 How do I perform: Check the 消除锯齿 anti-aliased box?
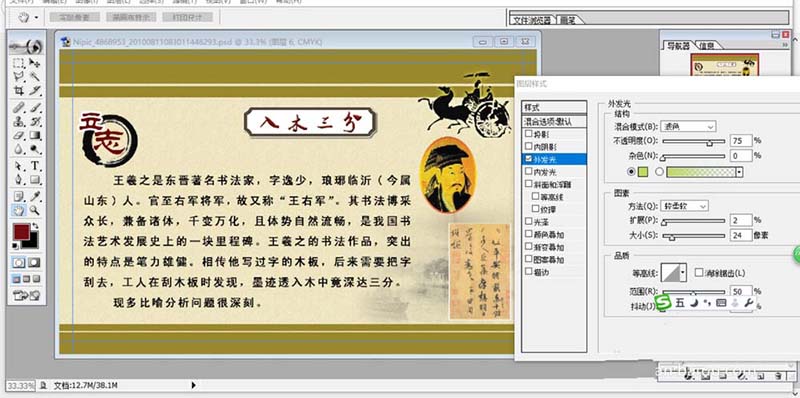[x=699, y=273]
